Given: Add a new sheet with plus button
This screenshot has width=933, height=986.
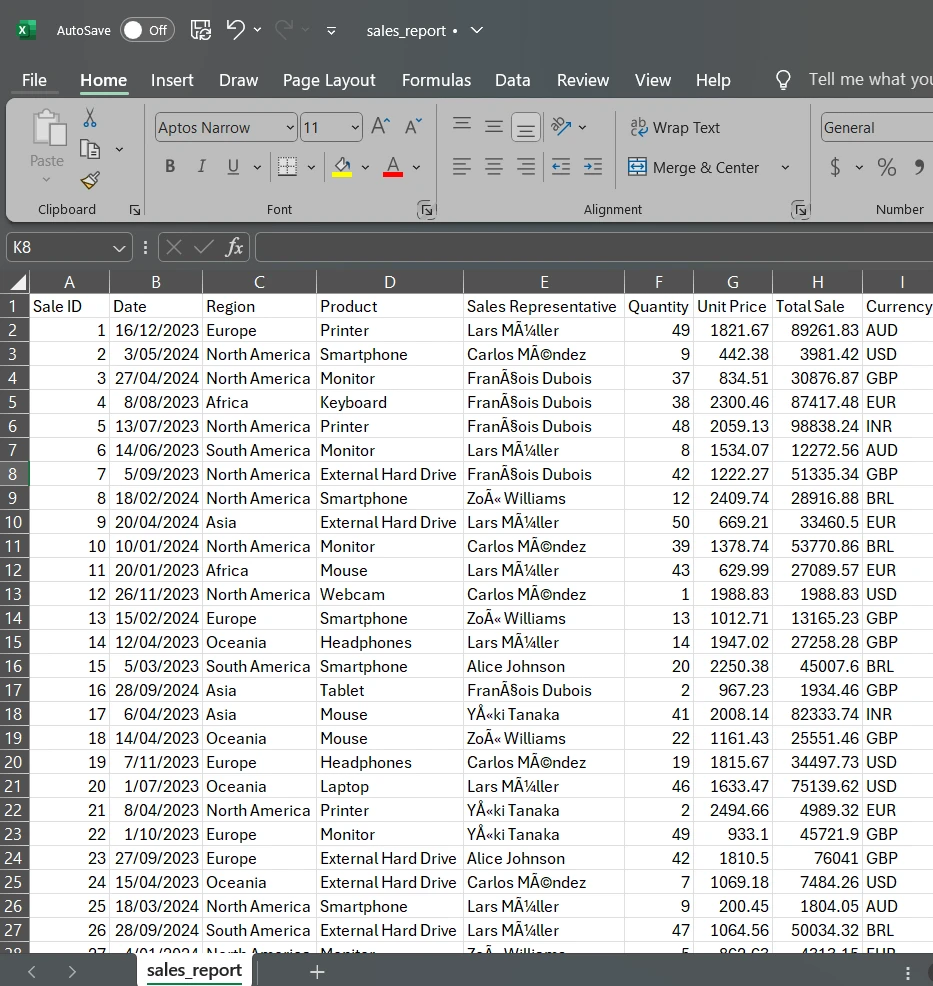Looking at the screenshot, I should (317, 971).
